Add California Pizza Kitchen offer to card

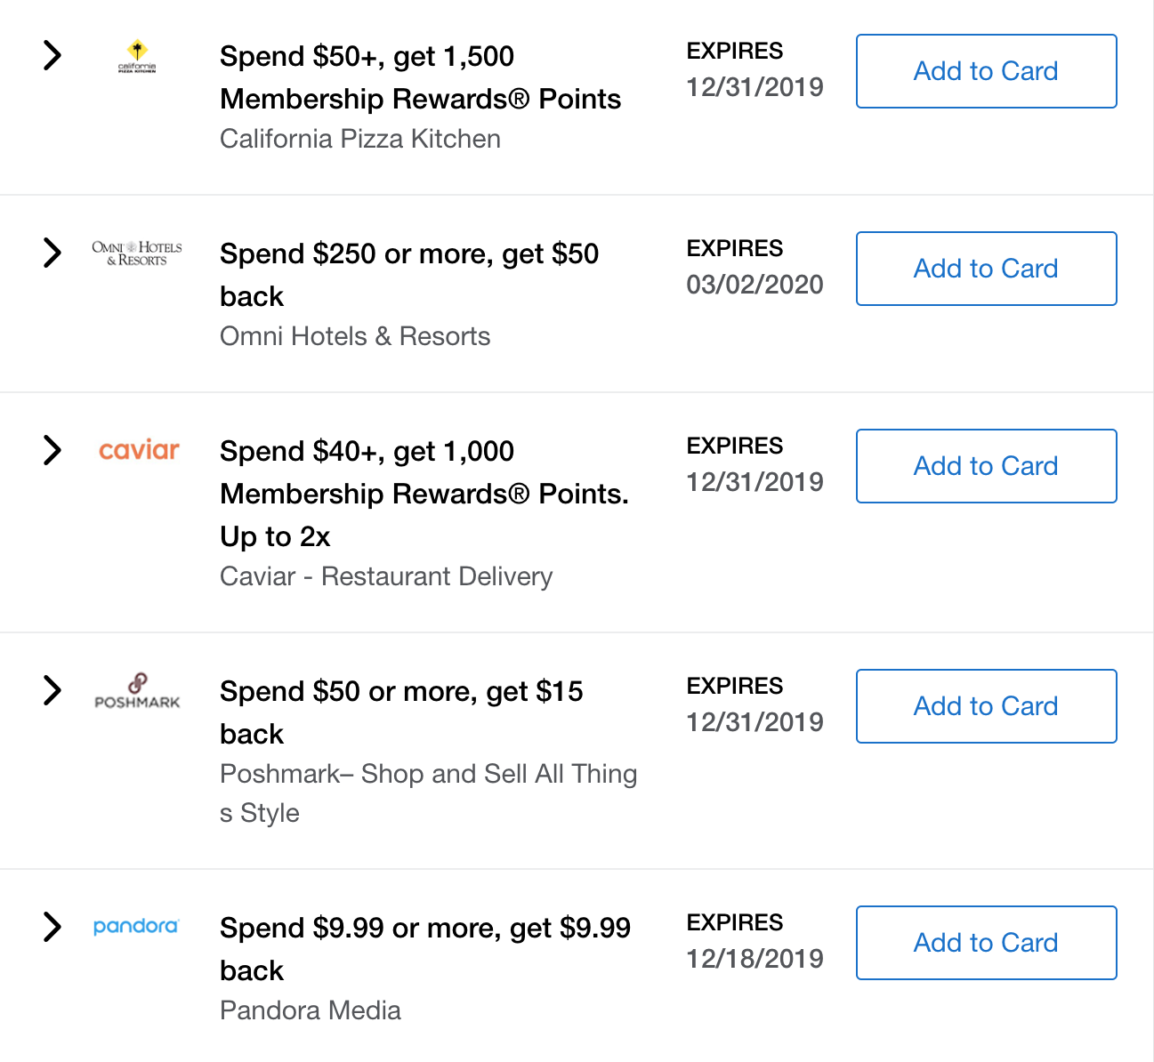pyautogui.click(x=985, y=71)
